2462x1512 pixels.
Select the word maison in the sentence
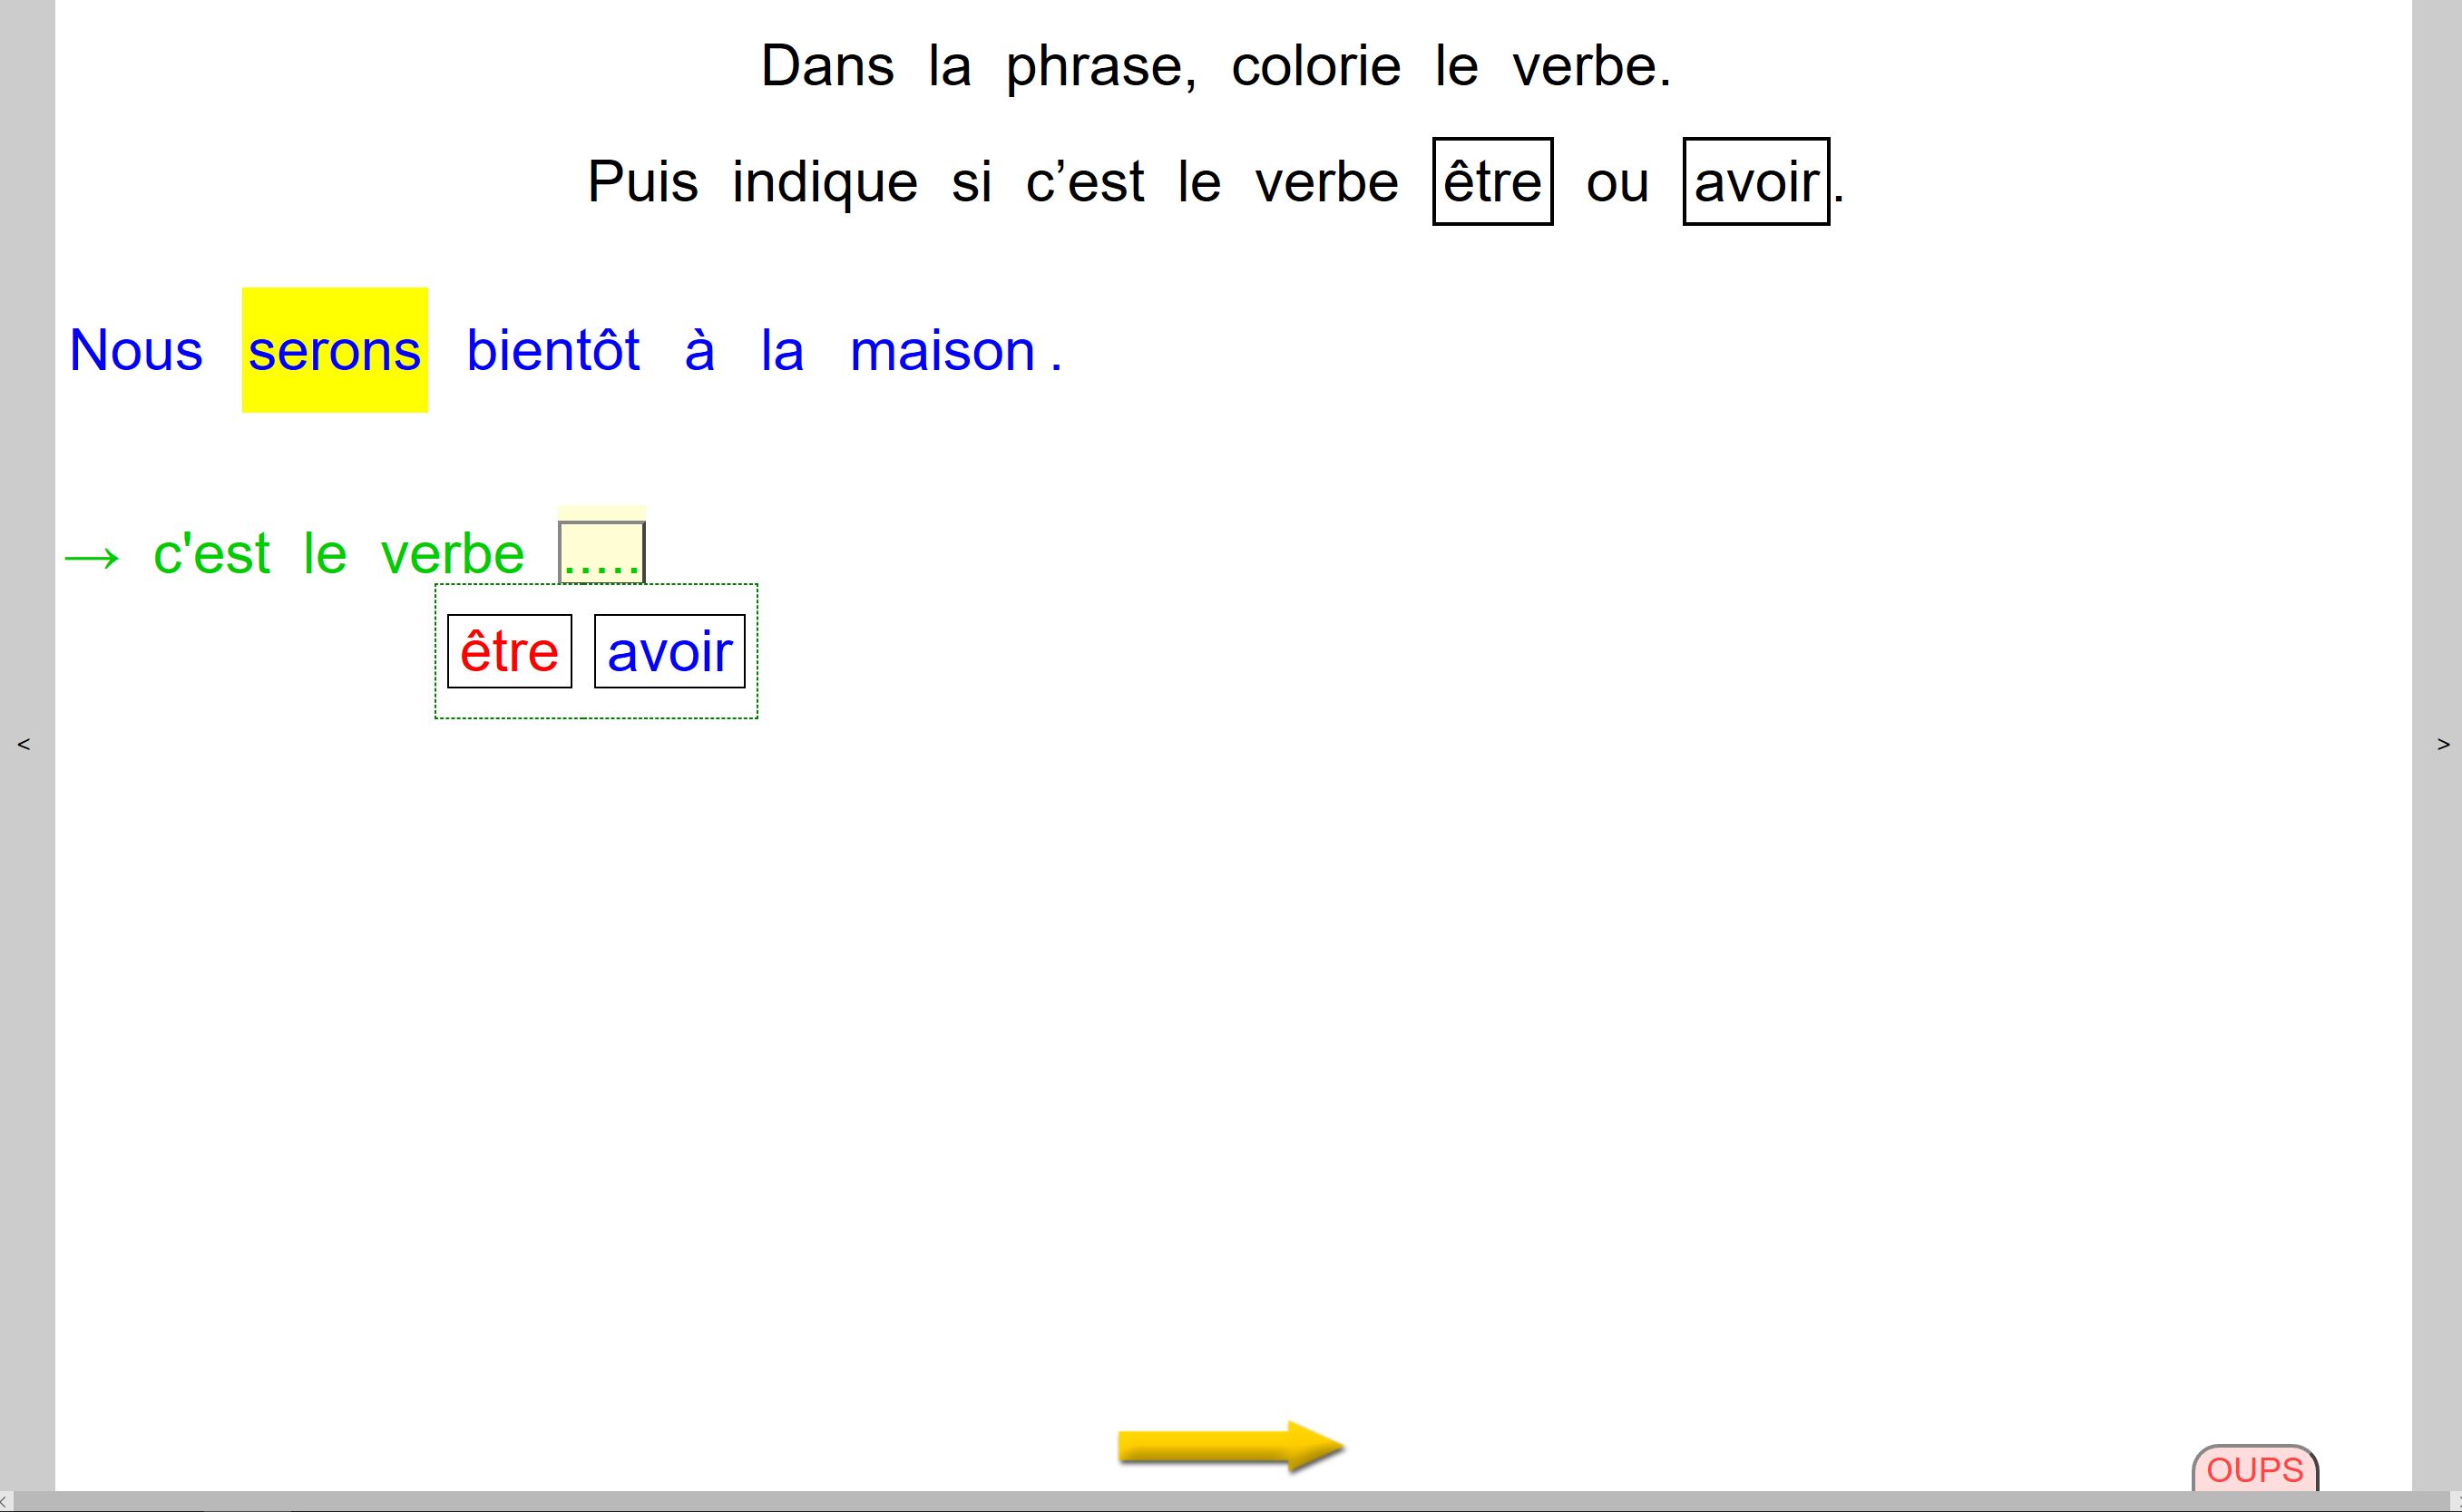point(942,350)
